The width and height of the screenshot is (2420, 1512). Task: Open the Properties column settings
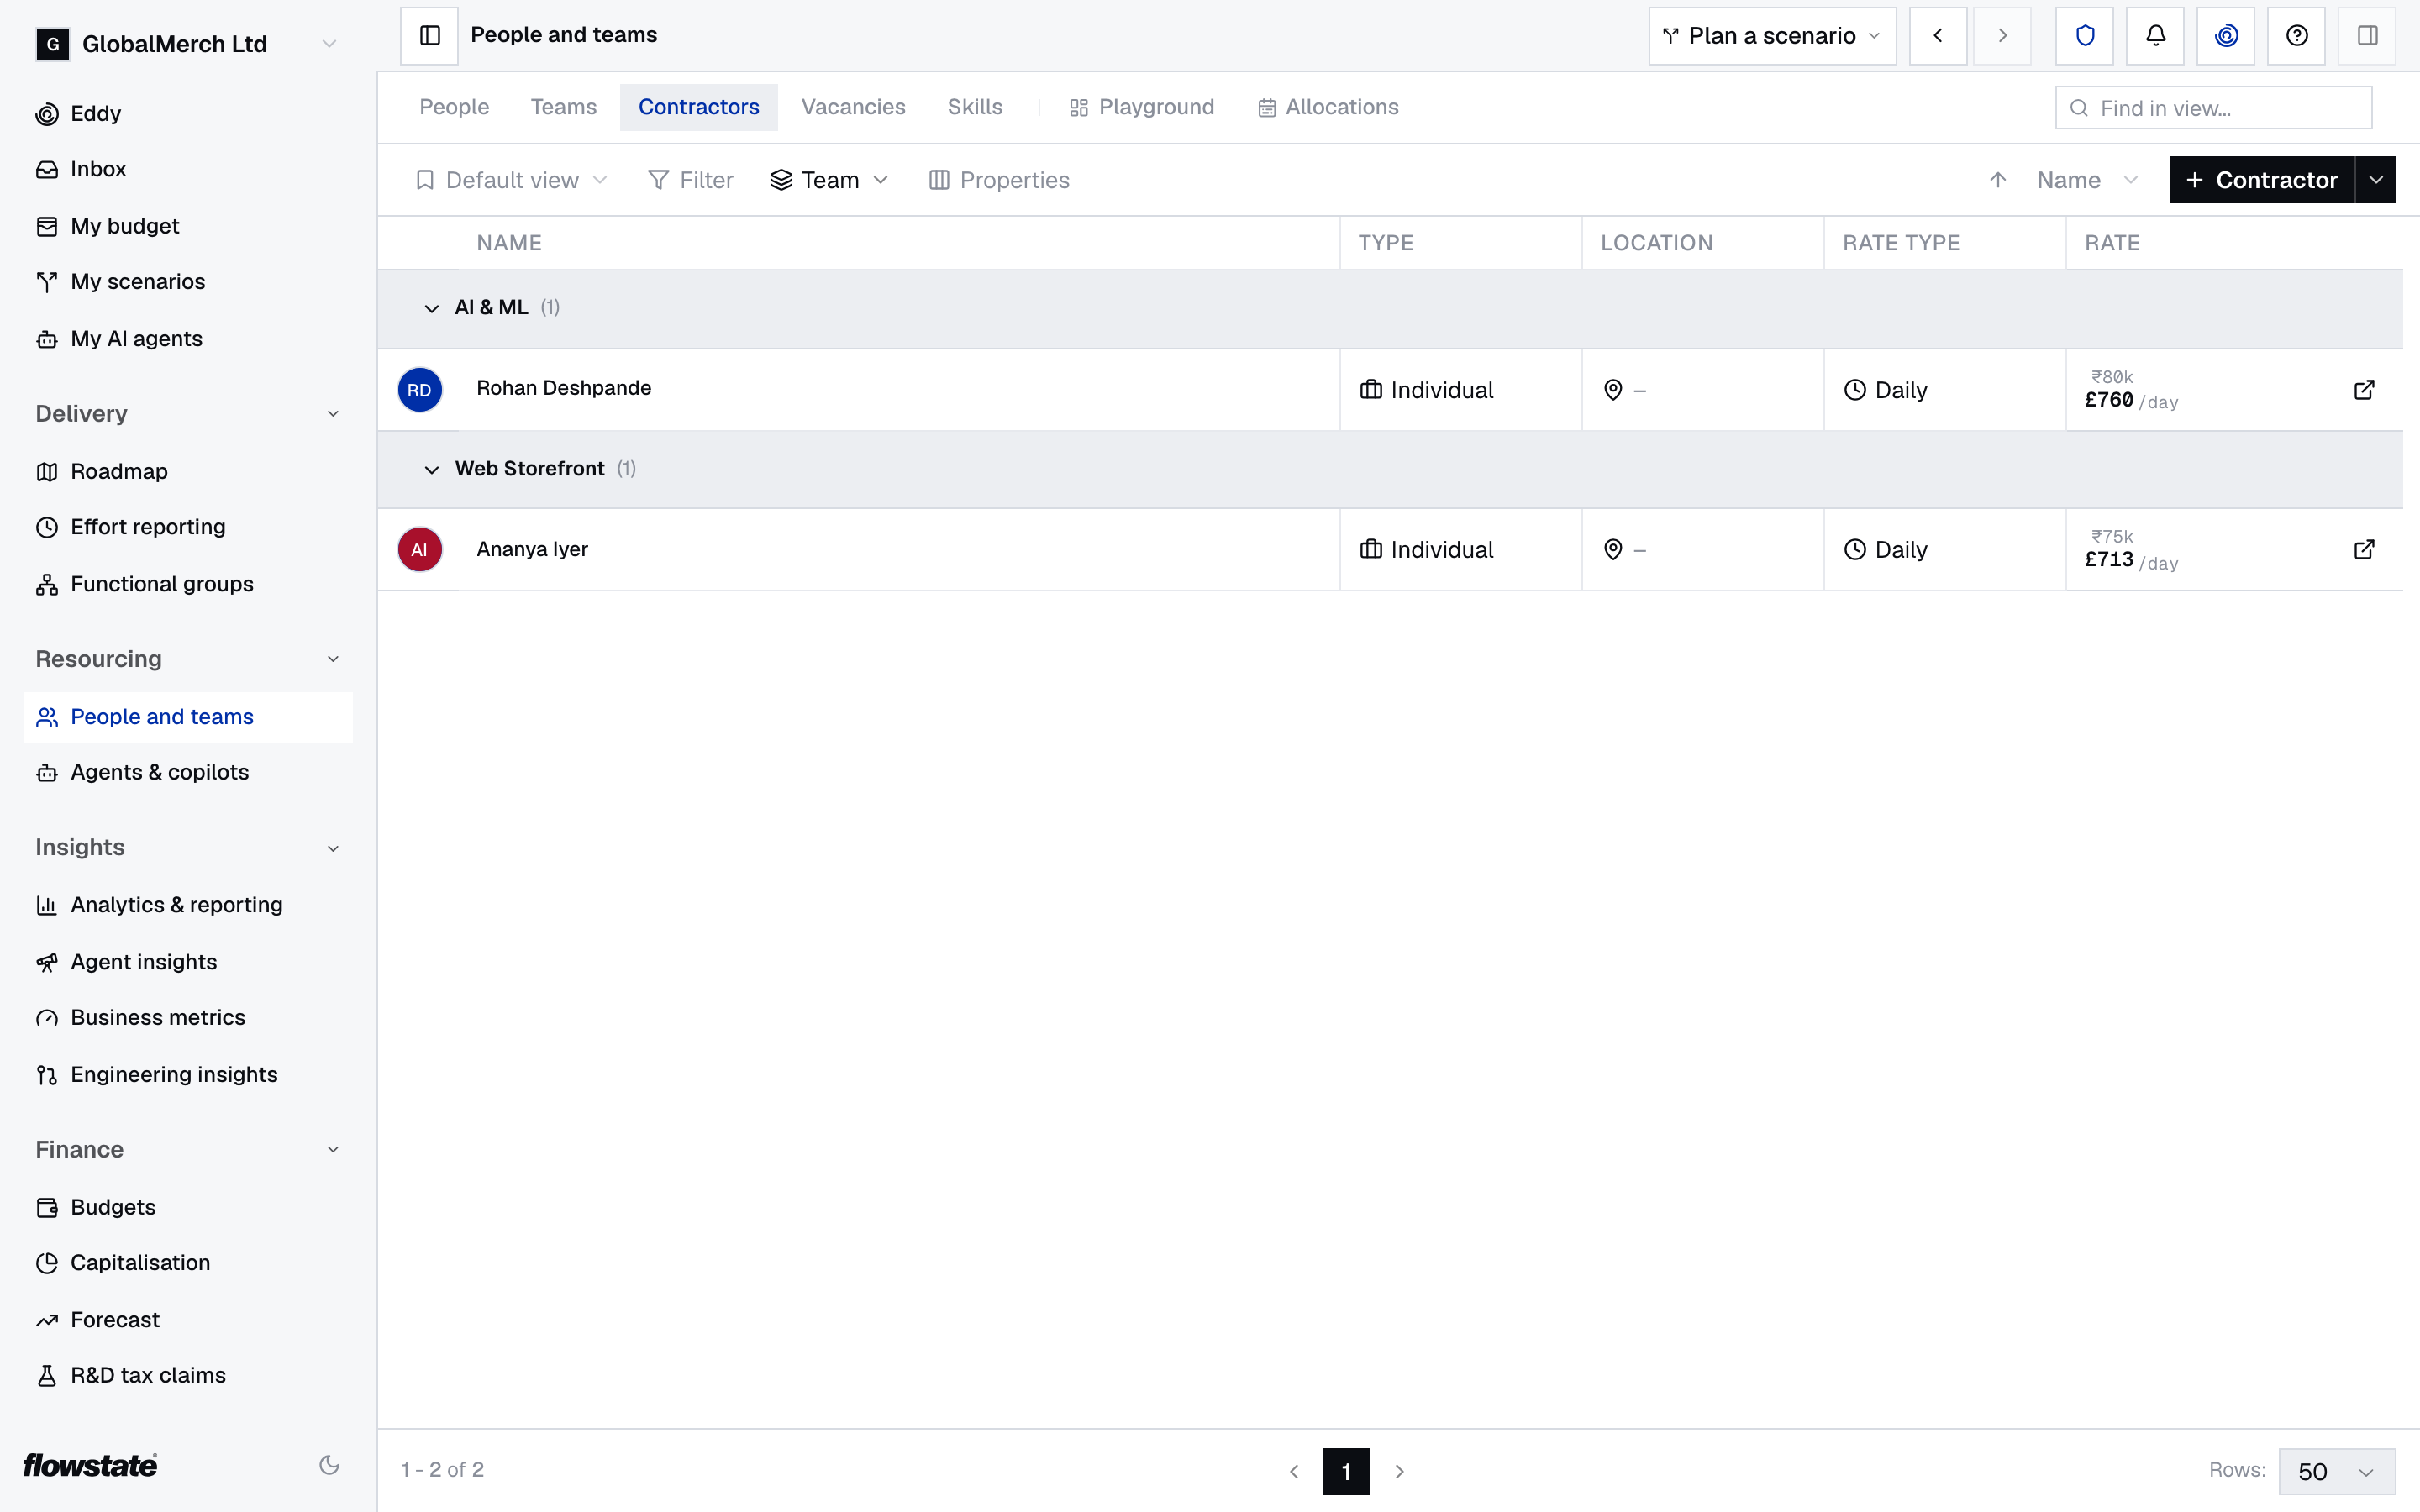[999, 180]
